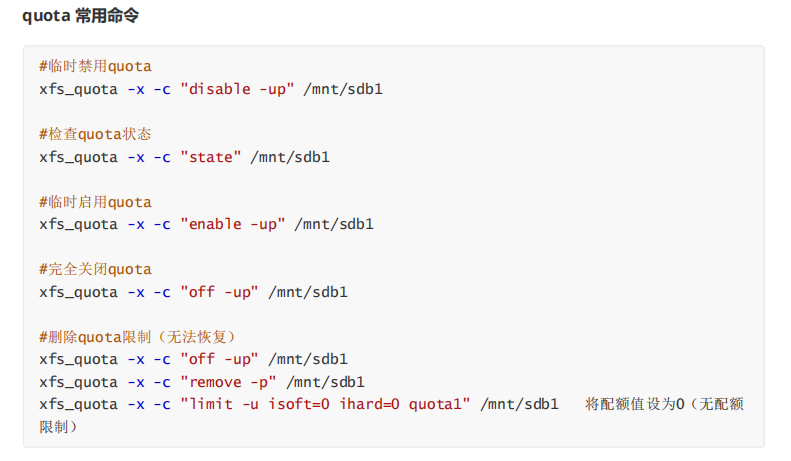
Task: Click the quoted text "state"
Action: click(x=211, y=157)
